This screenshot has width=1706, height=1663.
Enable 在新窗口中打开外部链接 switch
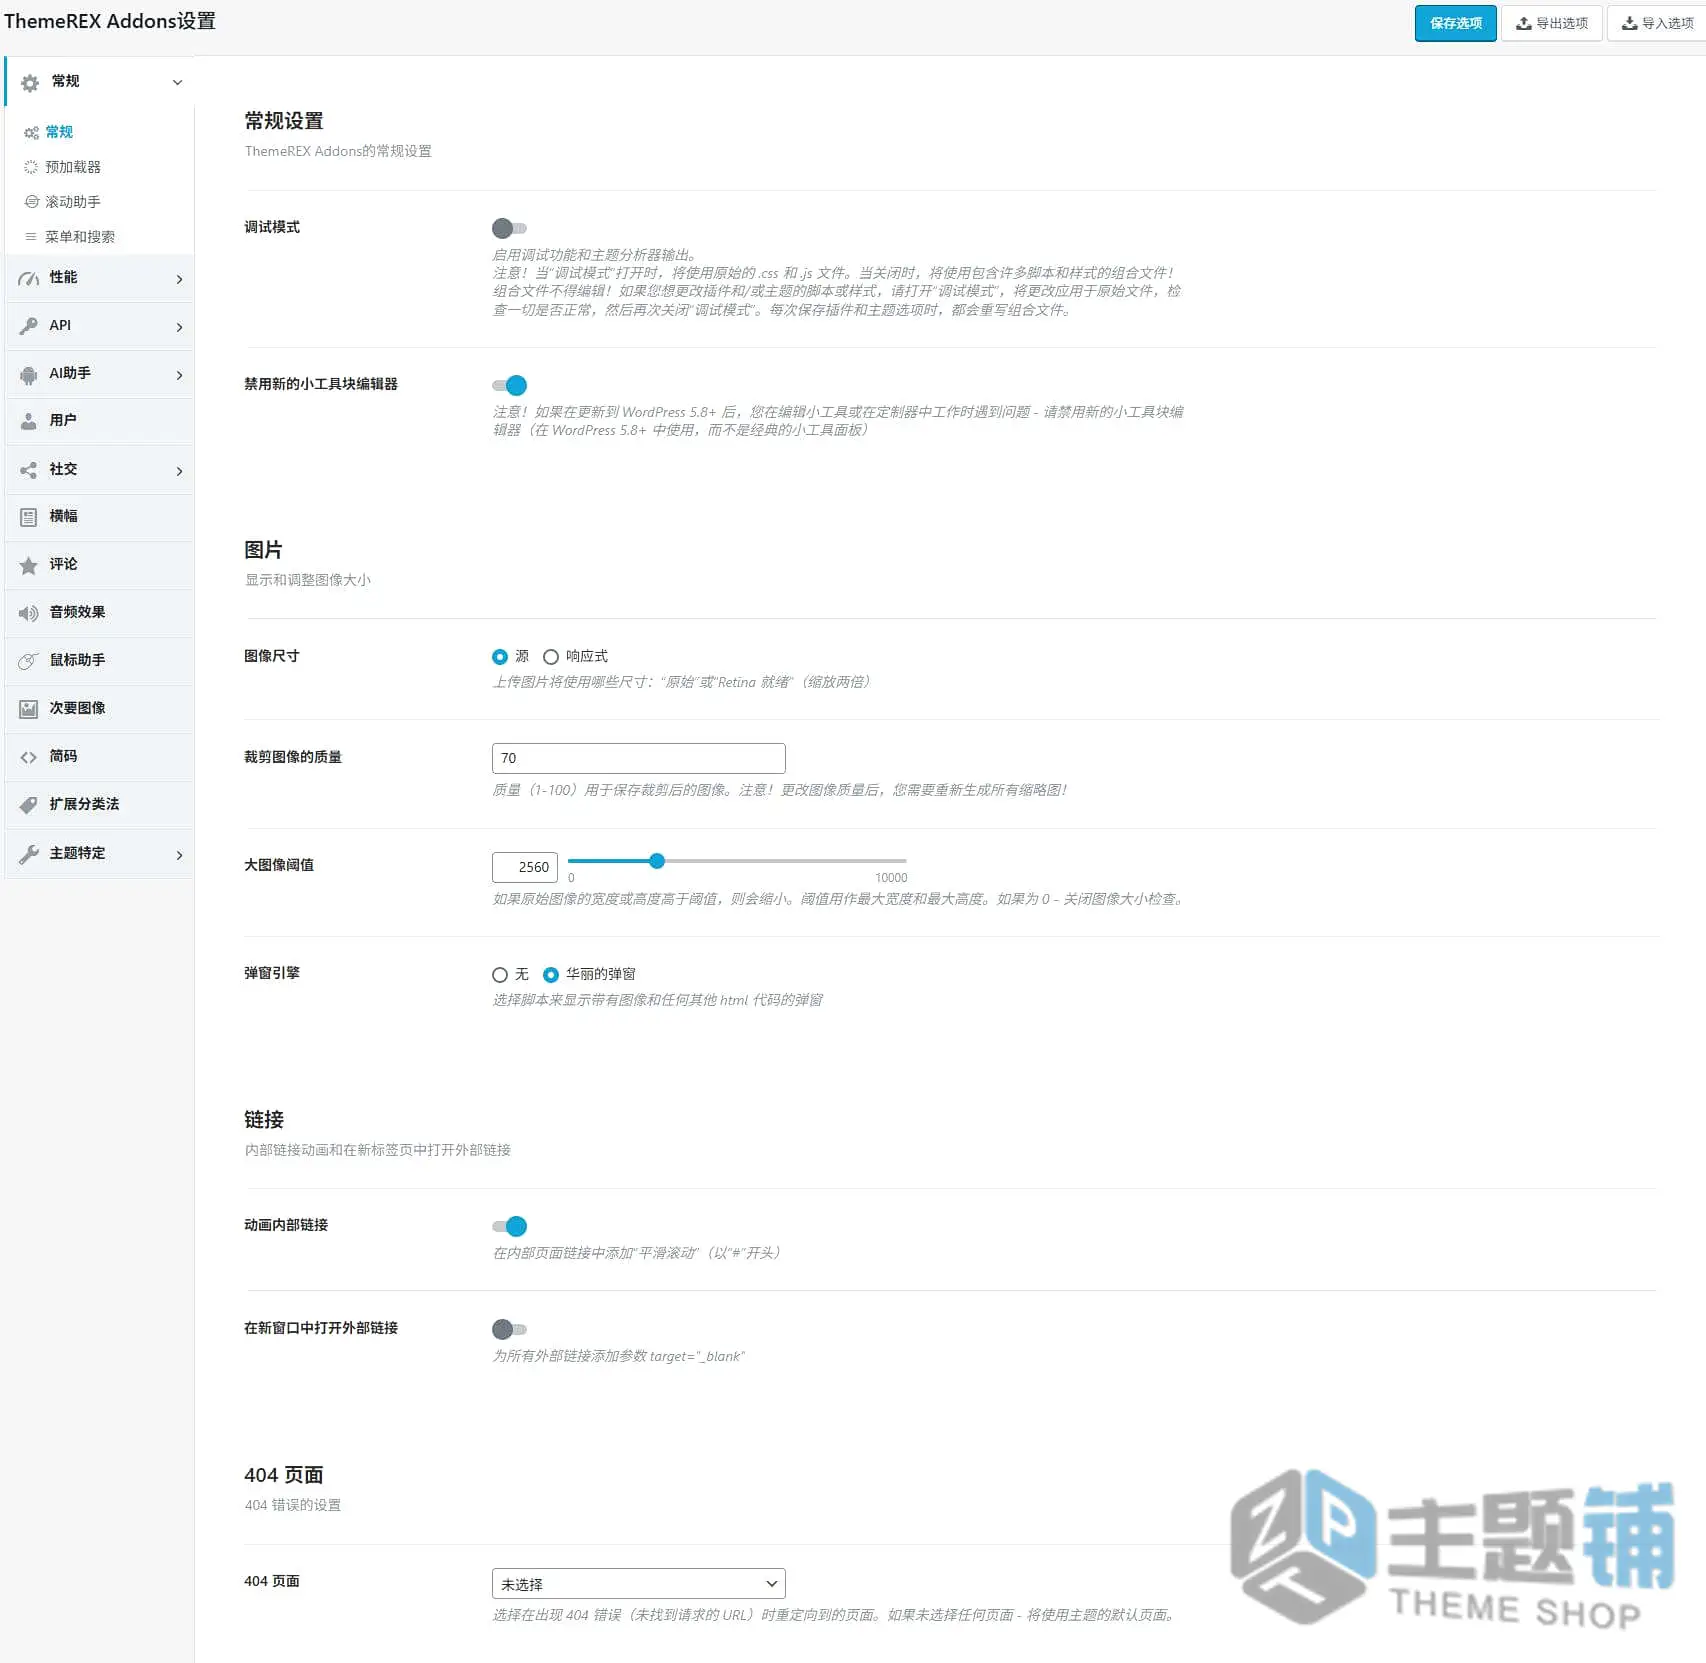pos(509,1329)
